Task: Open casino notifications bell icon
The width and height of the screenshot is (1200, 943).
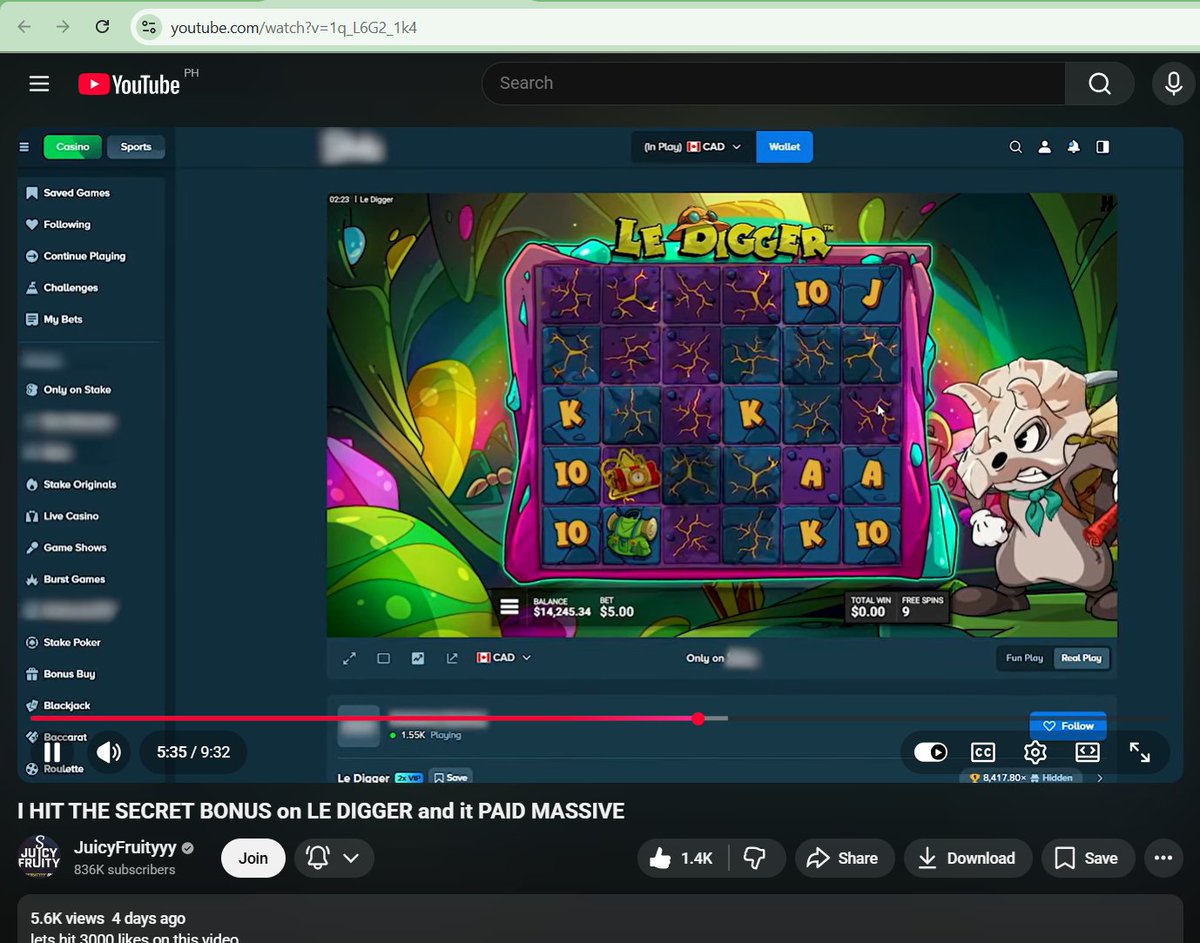Action: [1073, 147]
